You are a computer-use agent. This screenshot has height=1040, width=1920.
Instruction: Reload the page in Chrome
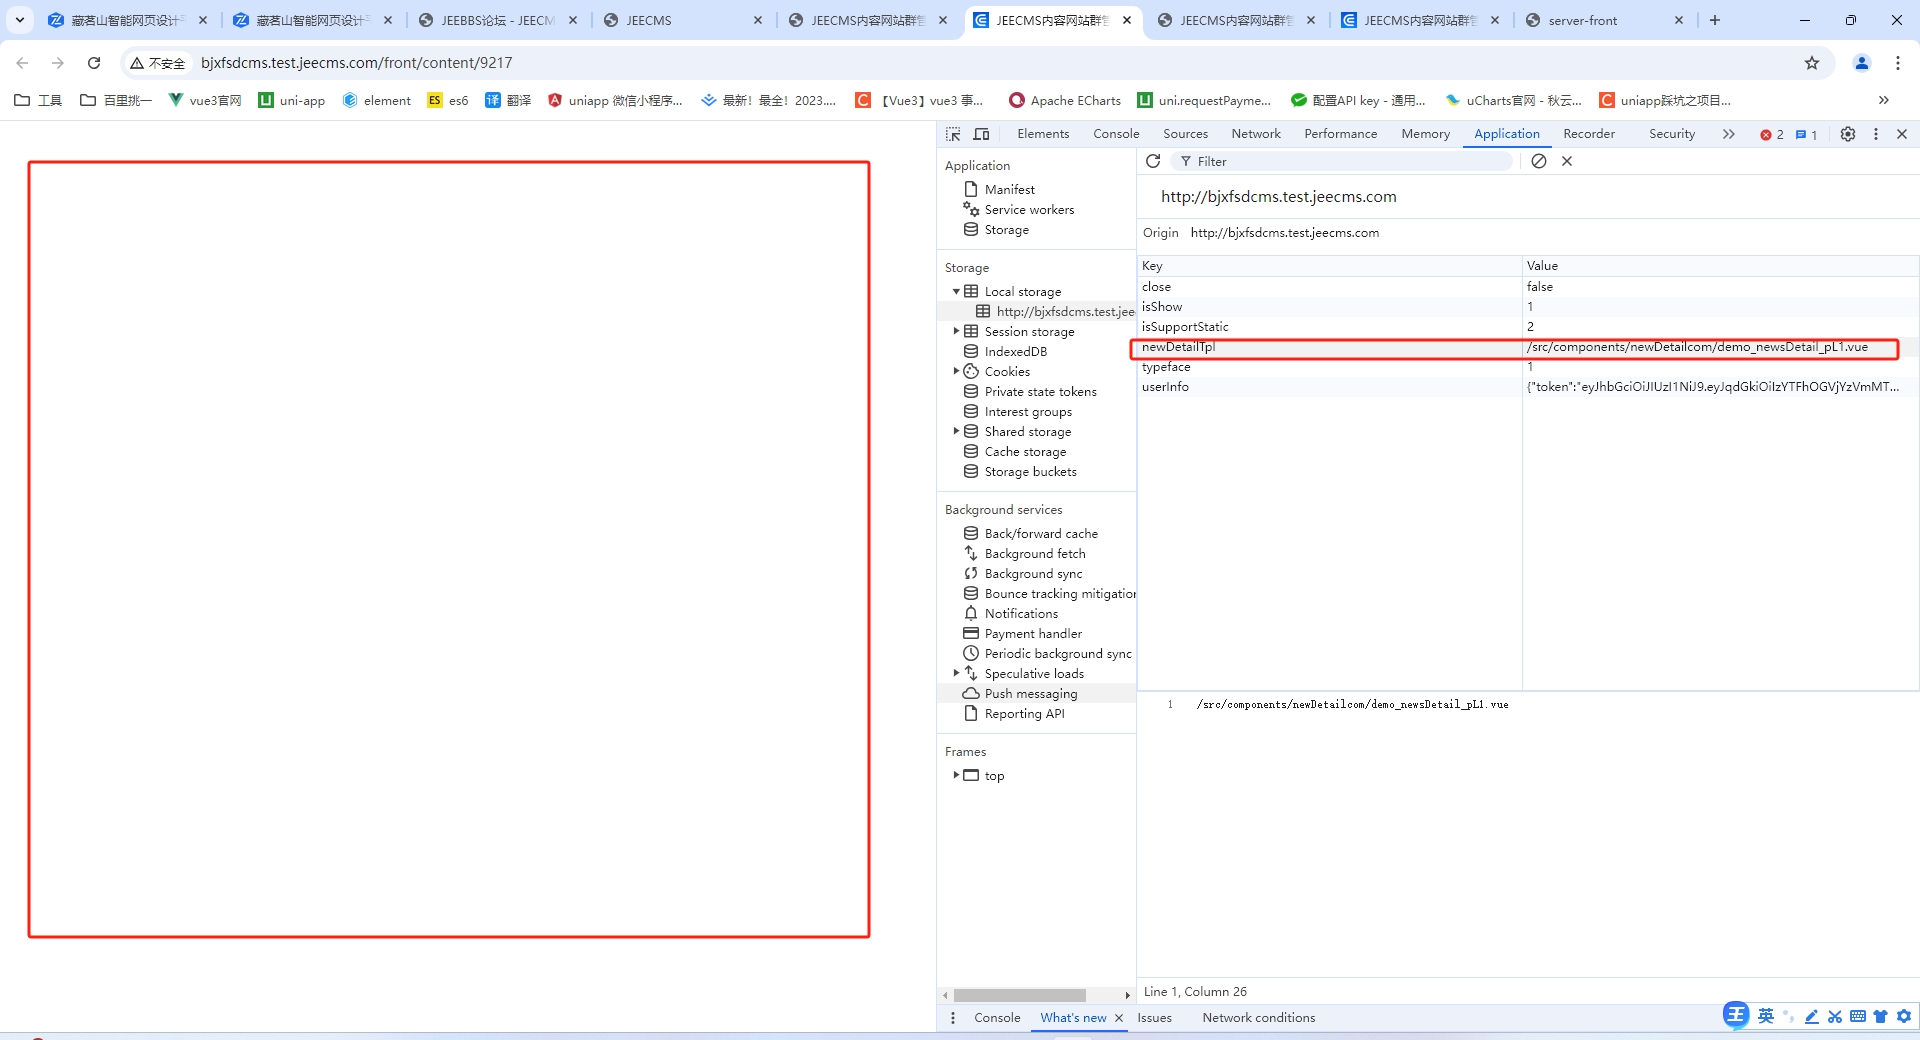[94, 63]
